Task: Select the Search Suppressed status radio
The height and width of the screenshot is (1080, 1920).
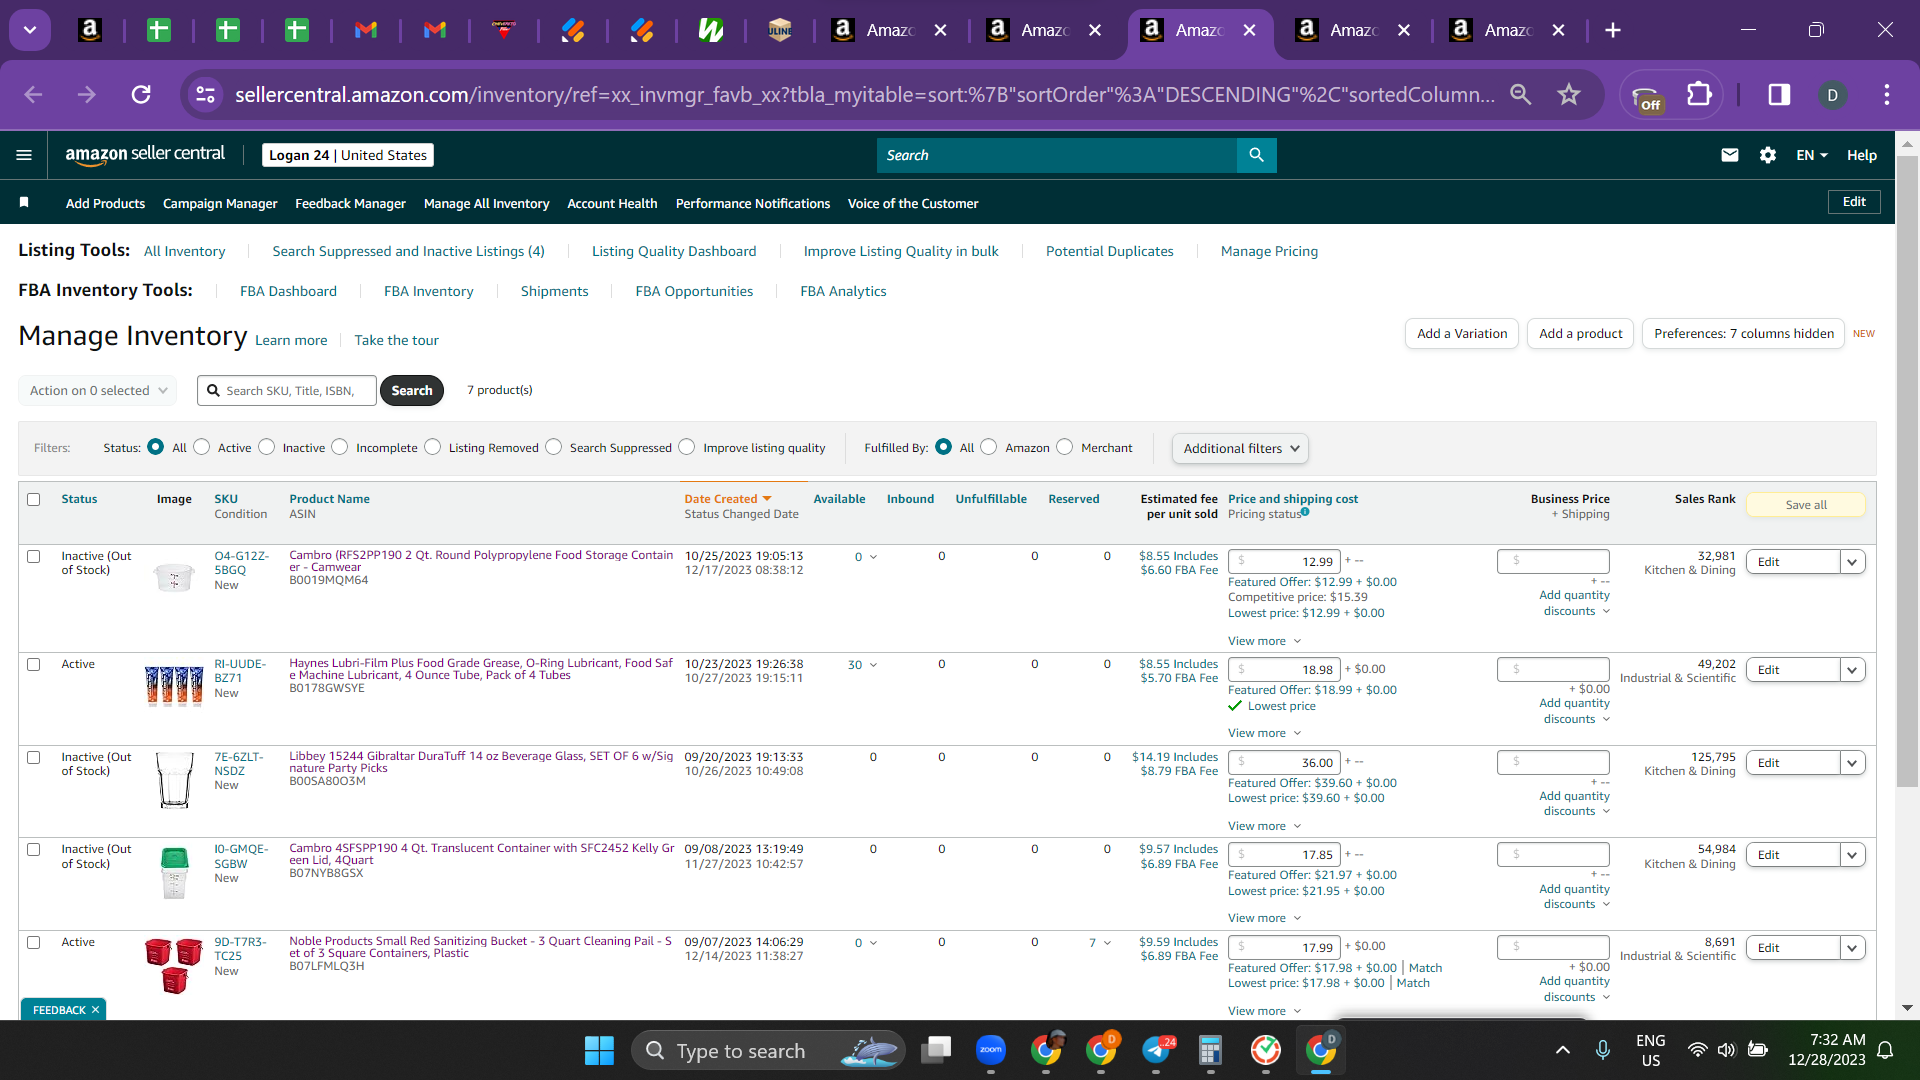Action: [x=554, y=447]
